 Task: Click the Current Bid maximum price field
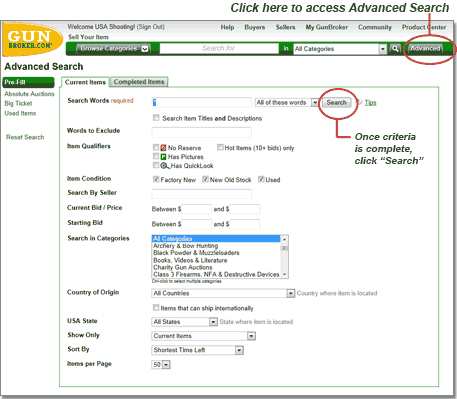click(x=245, y=209)
